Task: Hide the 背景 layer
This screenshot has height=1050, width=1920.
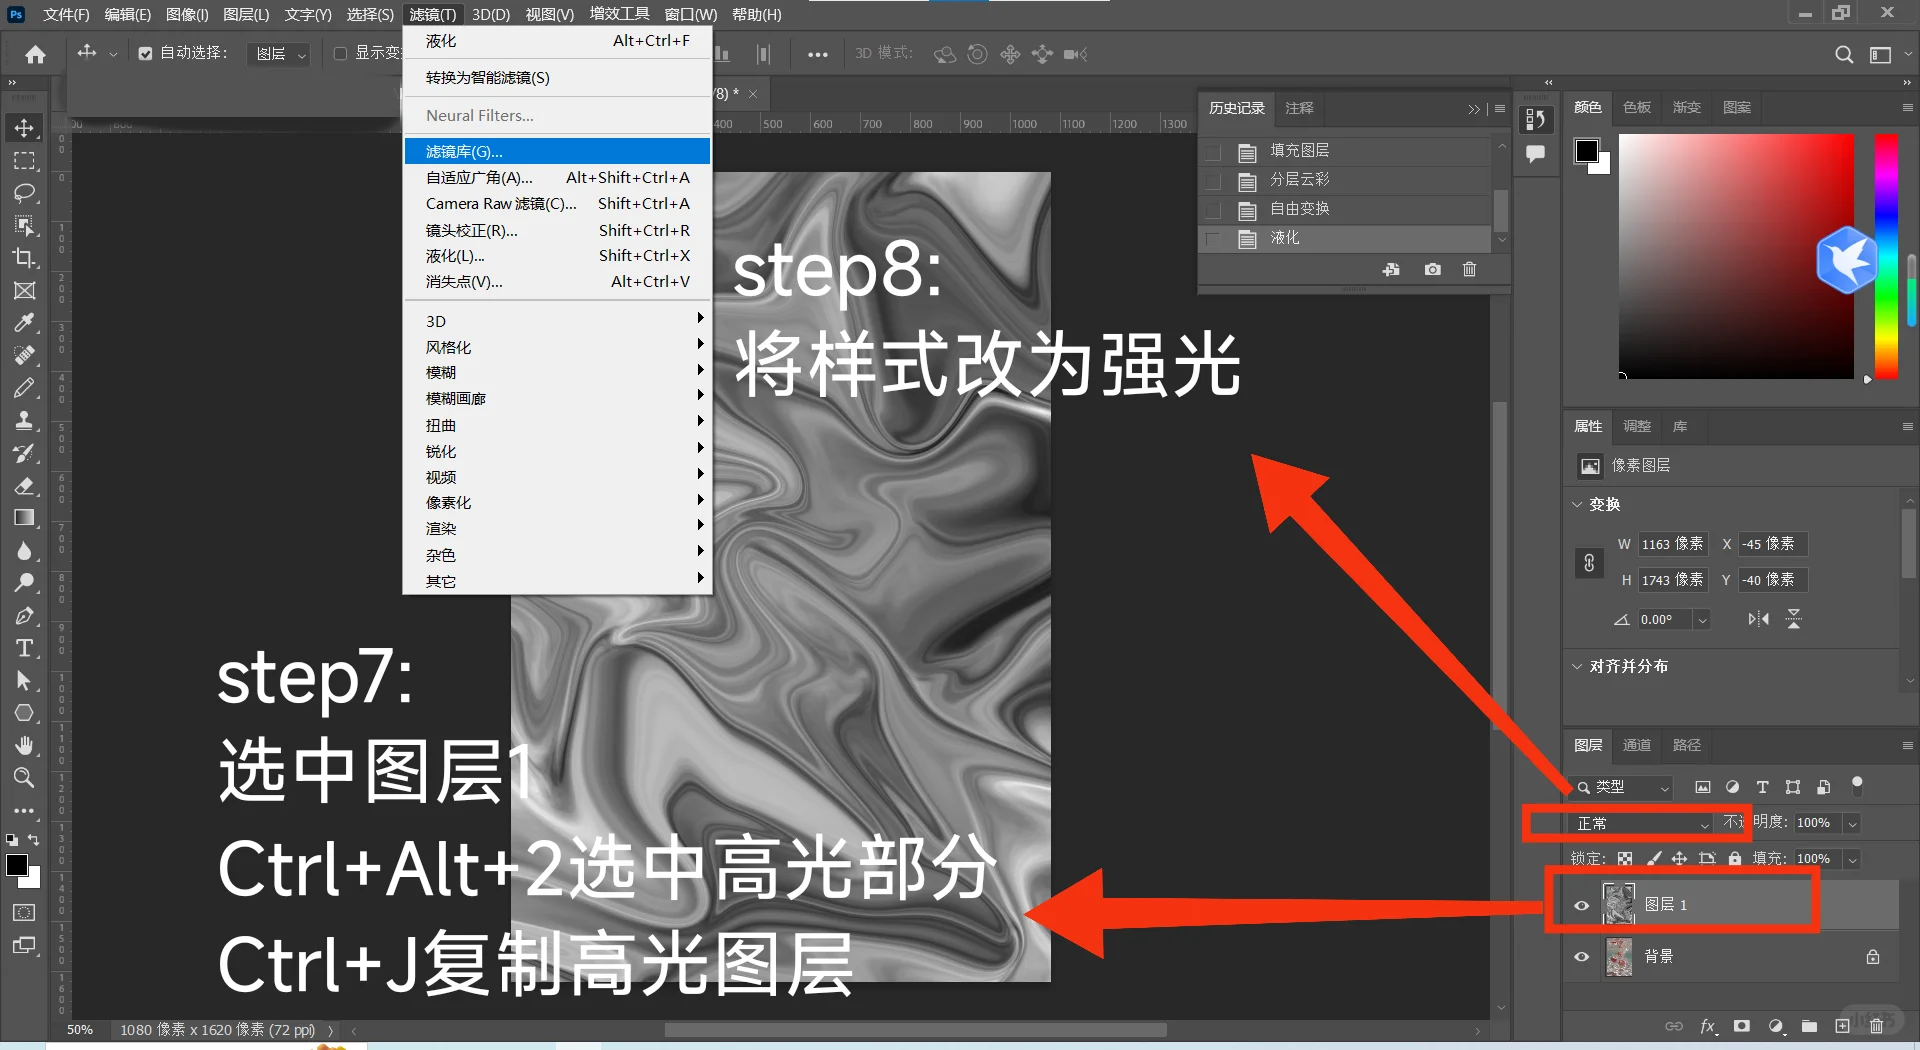Action: (x=1581, y=957)
